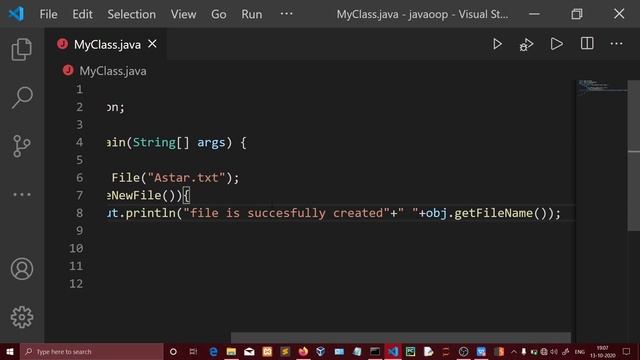Open the Search view in activity bar
Screen dimensions: 640x360
tap(22, 98)
